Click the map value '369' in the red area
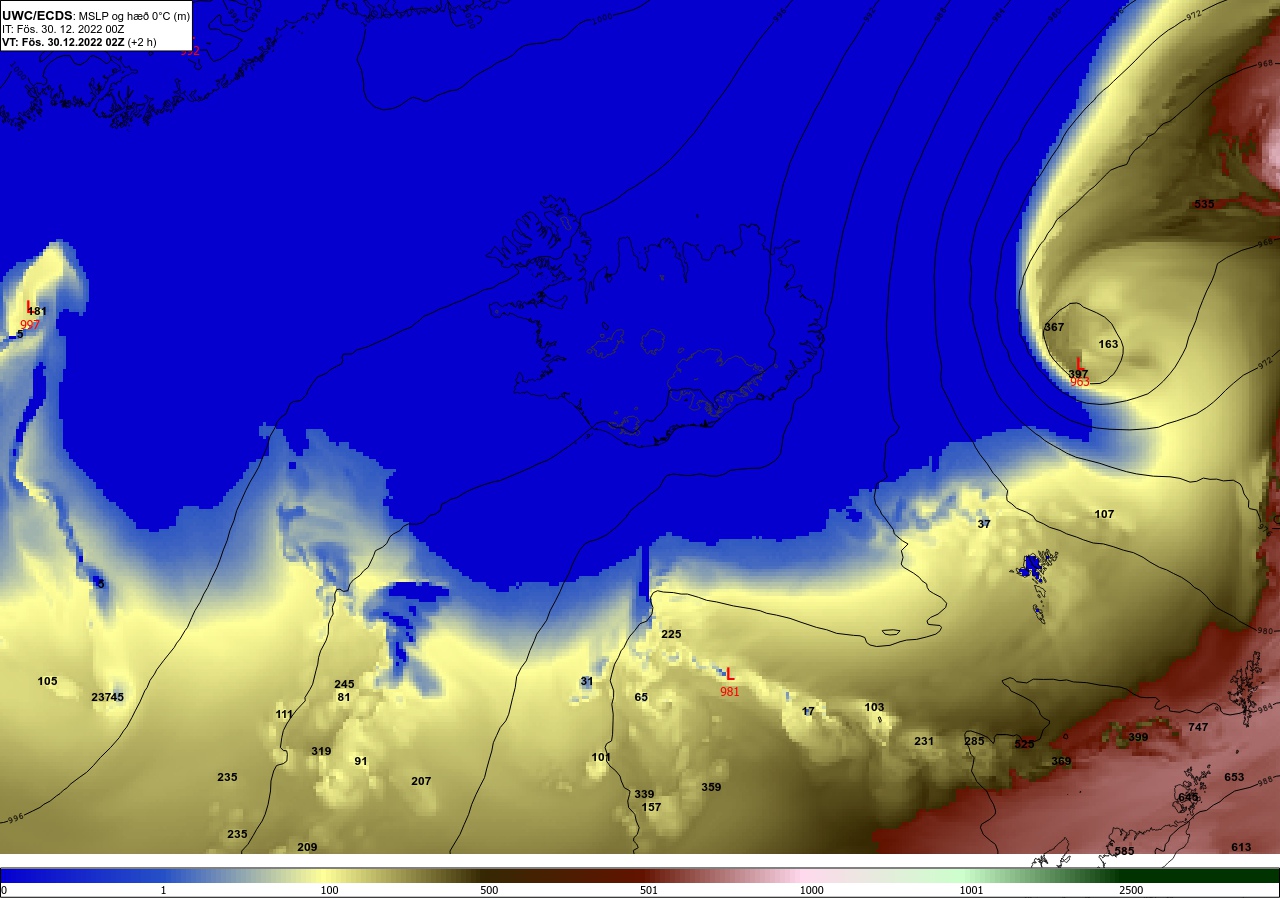The width and height of the screenshot is (1280, 898). click(1061, 761)
